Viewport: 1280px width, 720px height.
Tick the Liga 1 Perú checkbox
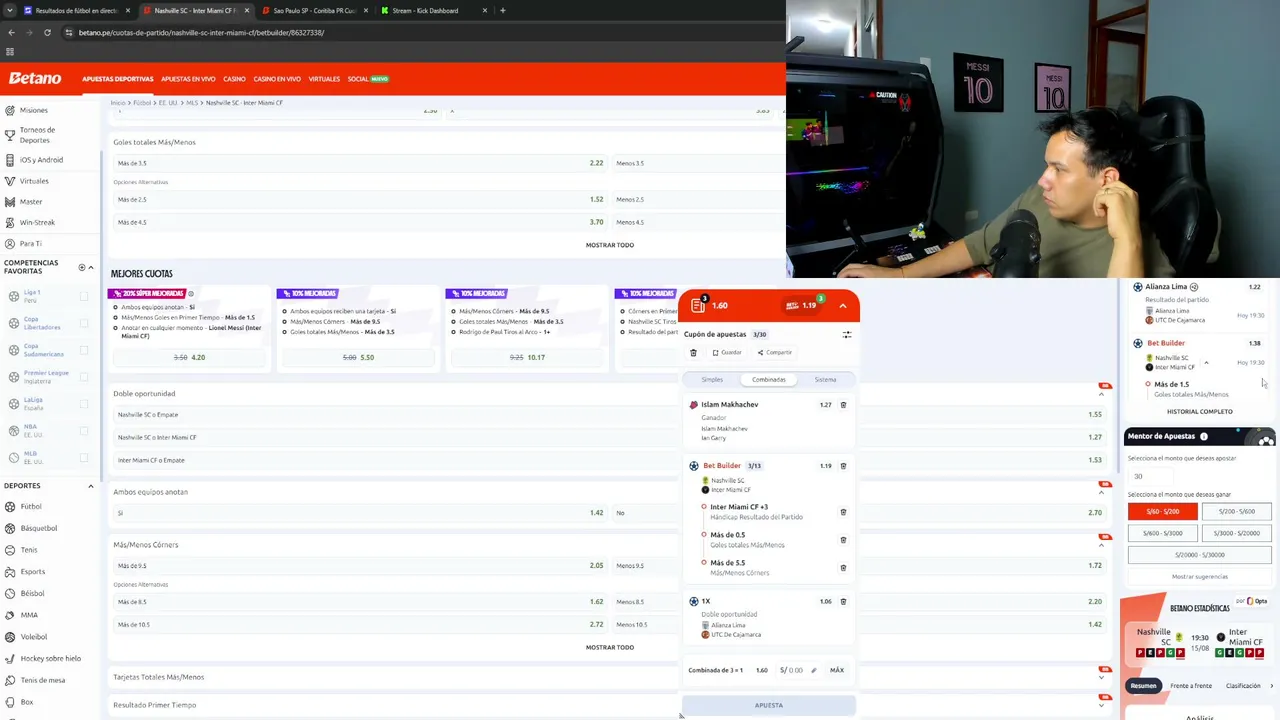84,297
